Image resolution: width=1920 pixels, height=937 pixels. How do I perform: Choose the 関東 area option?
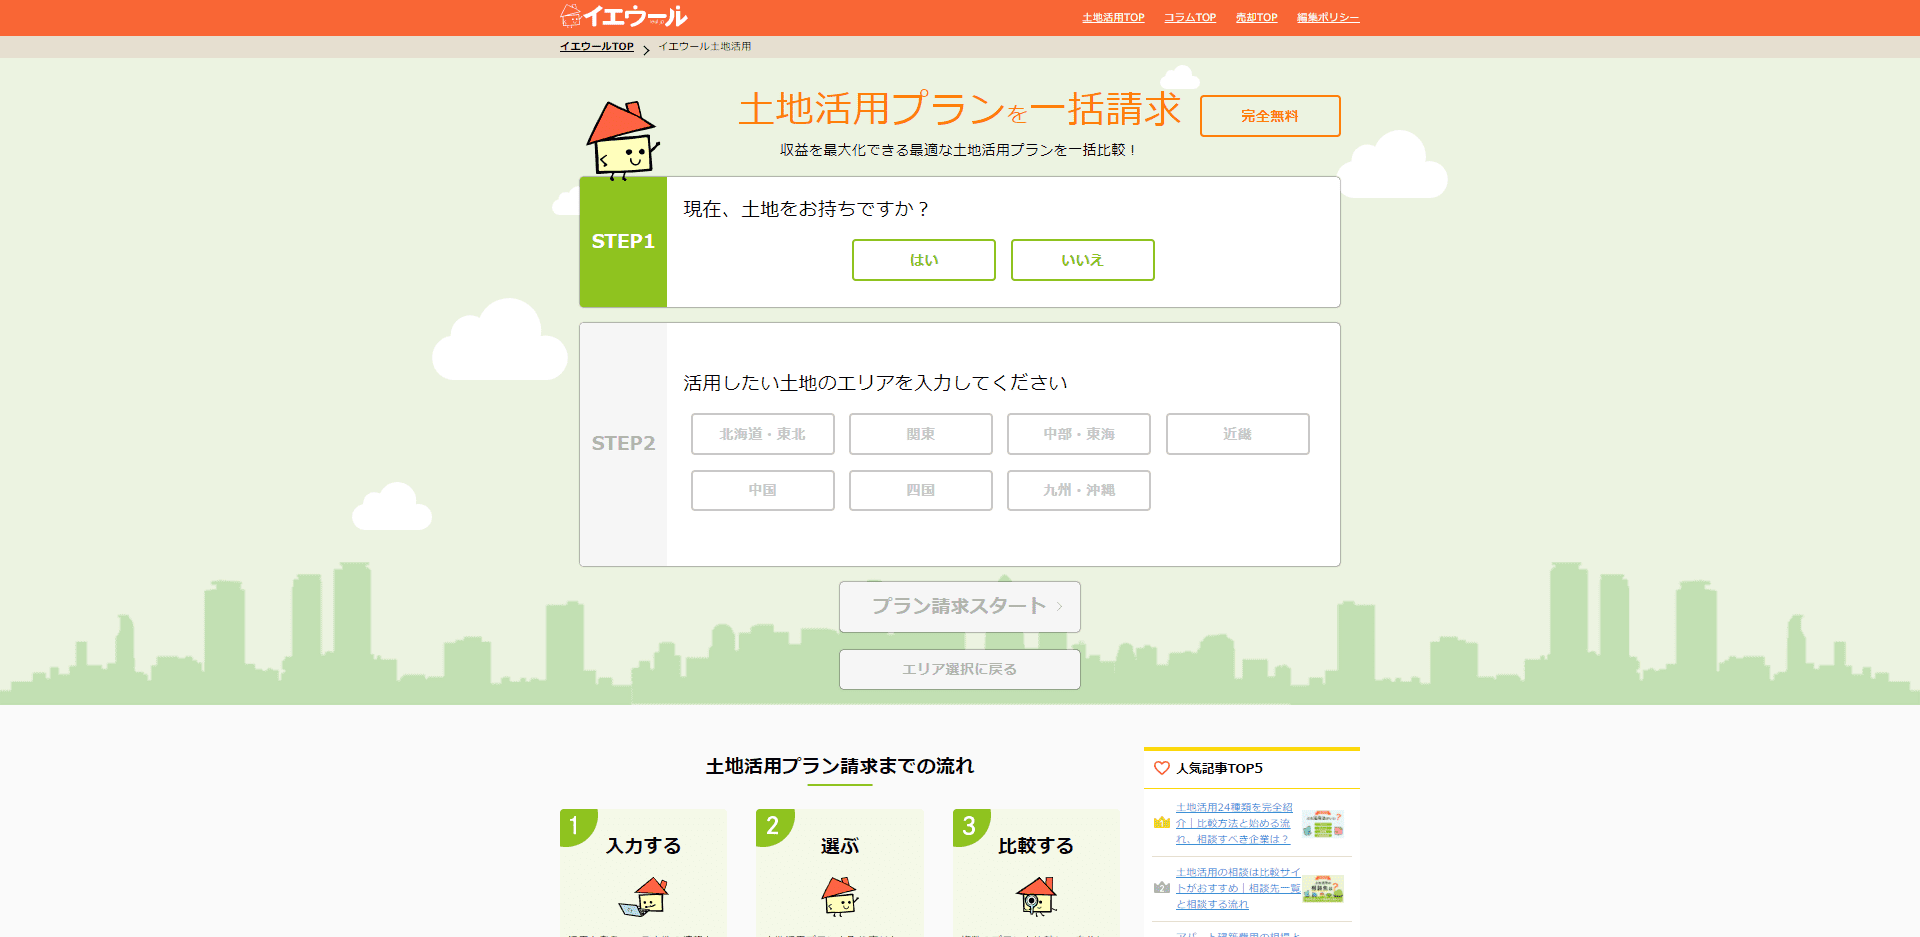point(920,434)
